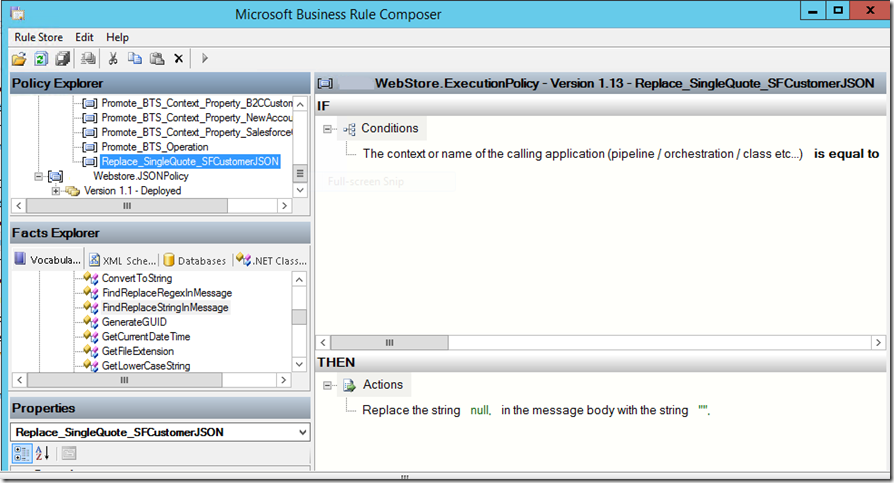This screenshot has height=483, width=894.
Task: Select the Replace_SingleQuote_SFCustomerJSON rule
Action: tap(190, 161)
